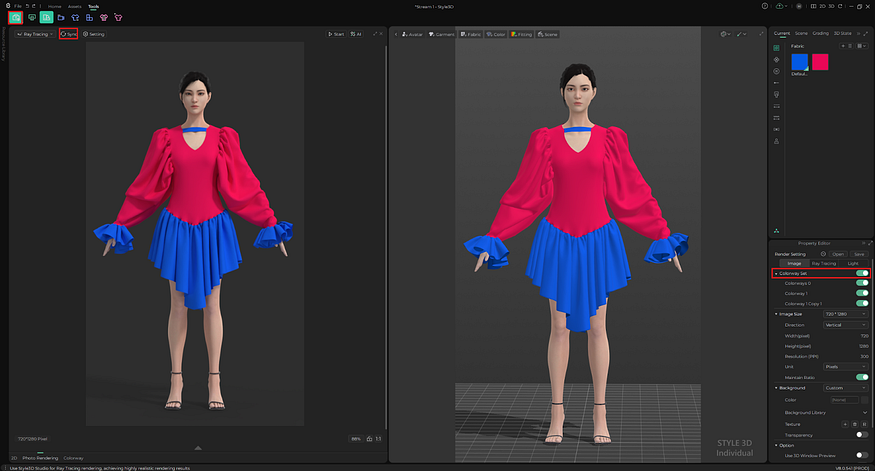Delete the background texture with trash icon
The height and width of the screenshot is (471, 875).
point(854,424)
